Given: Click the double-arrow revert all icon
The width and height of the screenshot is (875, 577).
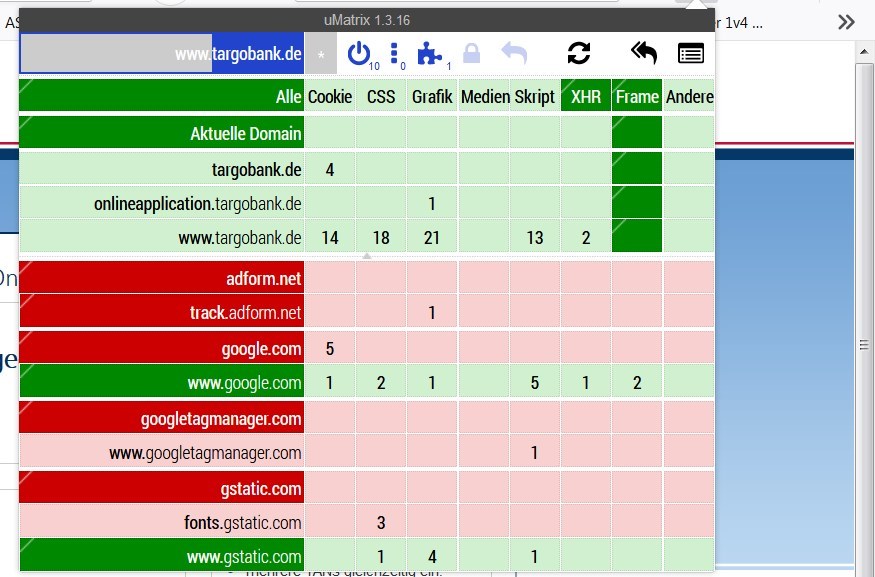Looking at the screenshot, I should point(644,53).
